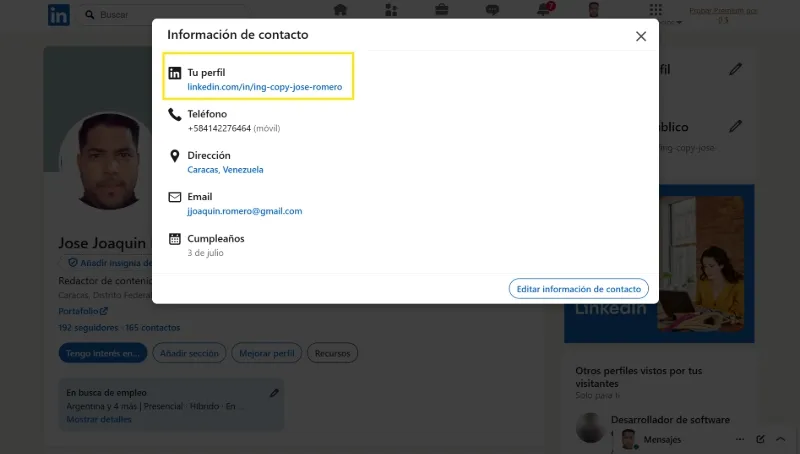Focus the Buscar search field
This screenshot has height=454, width=800.
point(163,15)
